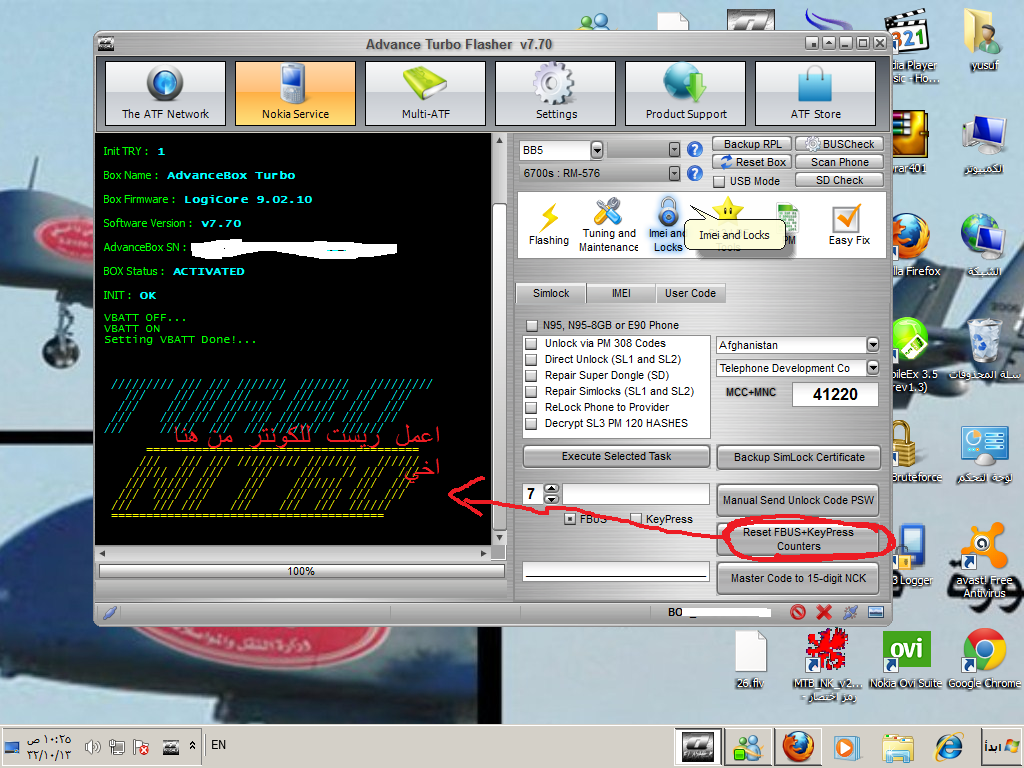1024x768 pixels.
Task: Click the BUSCheck button
Action: tap(840, 144)
